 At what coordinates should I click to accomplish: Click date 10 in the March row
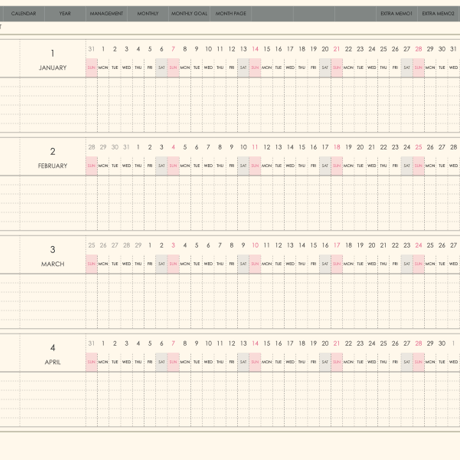coord(255,245)
